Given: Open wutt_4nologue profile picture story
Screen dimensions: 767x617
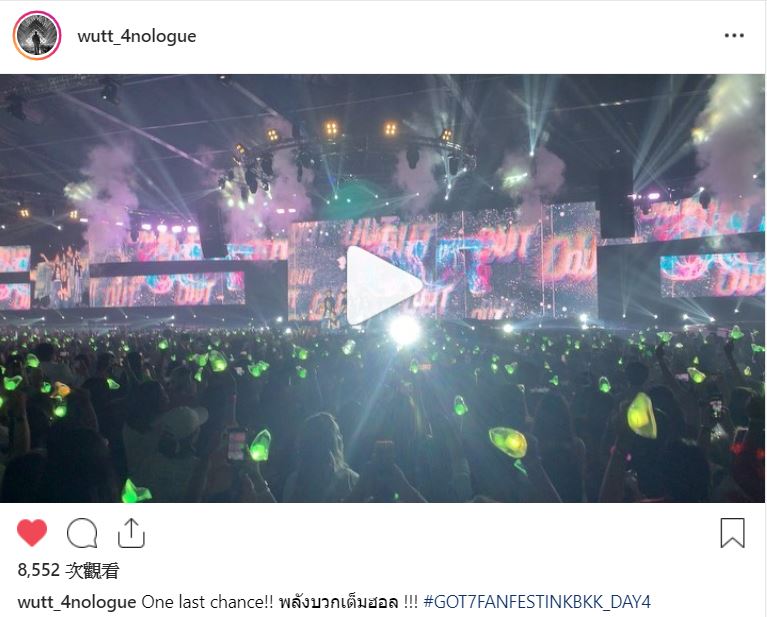Looking at the screenshot, I should point(37,36).
